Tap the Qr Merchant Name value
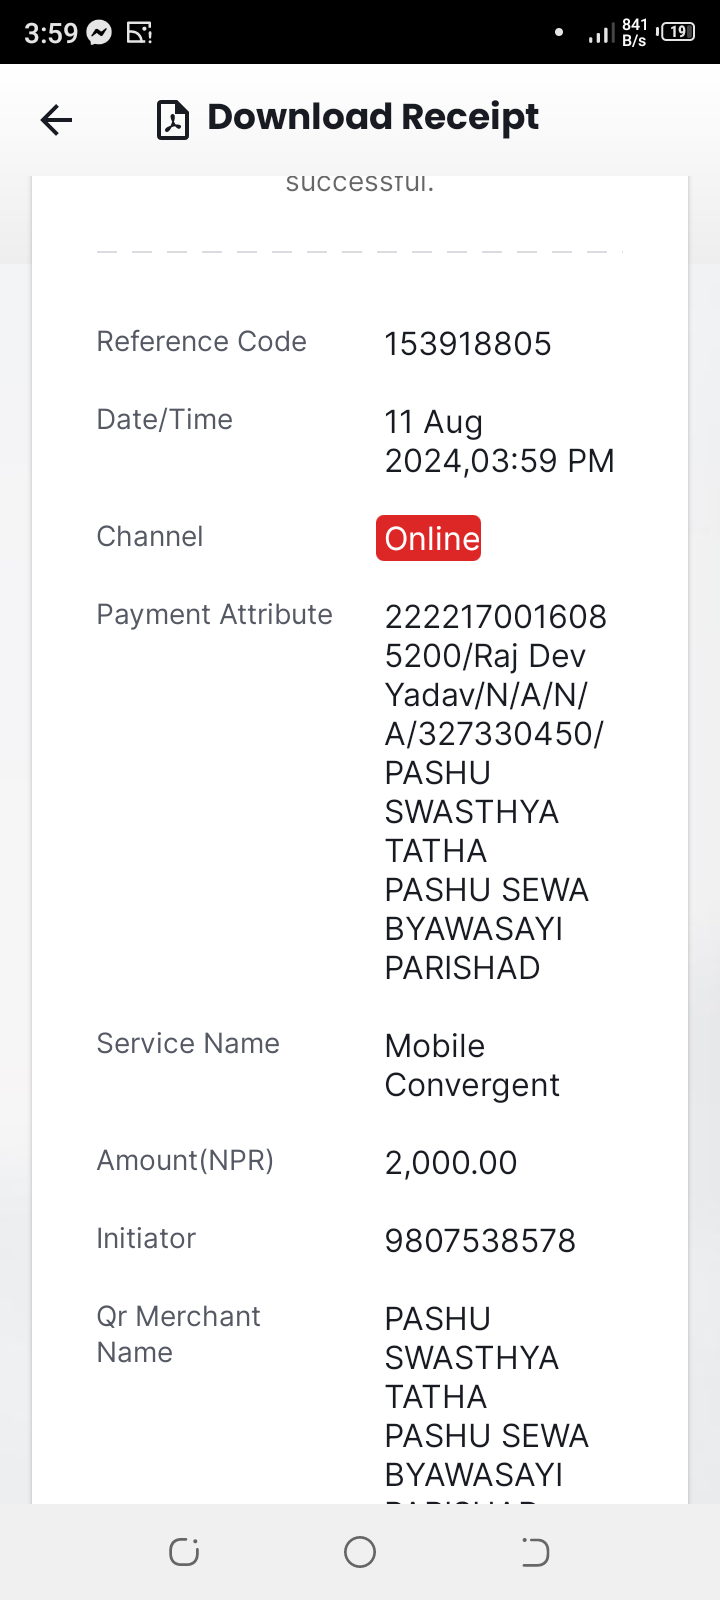 [x=486, y=1402]
